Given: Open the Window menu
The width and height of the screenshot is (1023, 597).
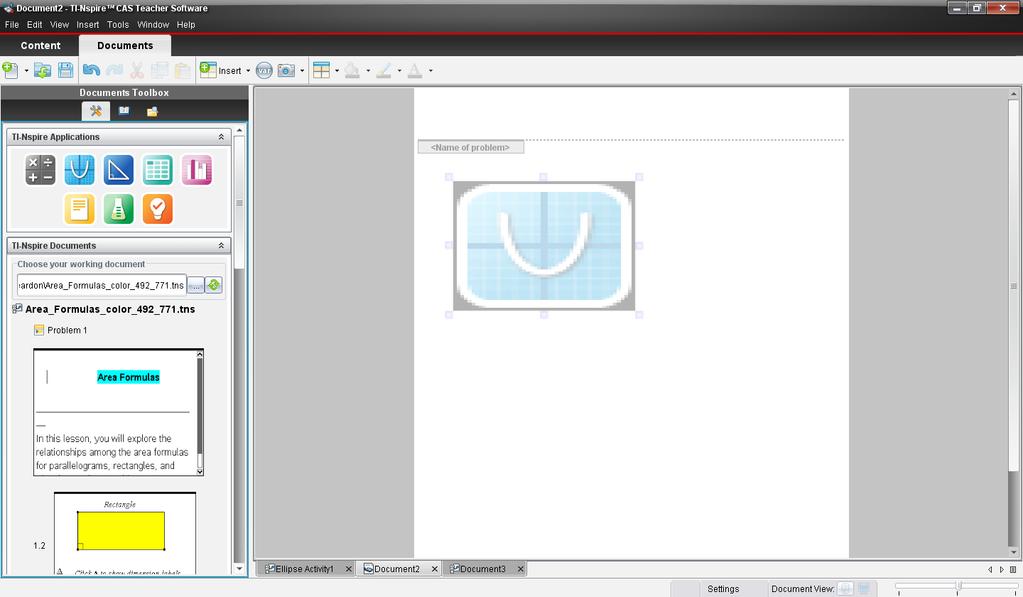Looking at the screenshot, I should point(153,25).
